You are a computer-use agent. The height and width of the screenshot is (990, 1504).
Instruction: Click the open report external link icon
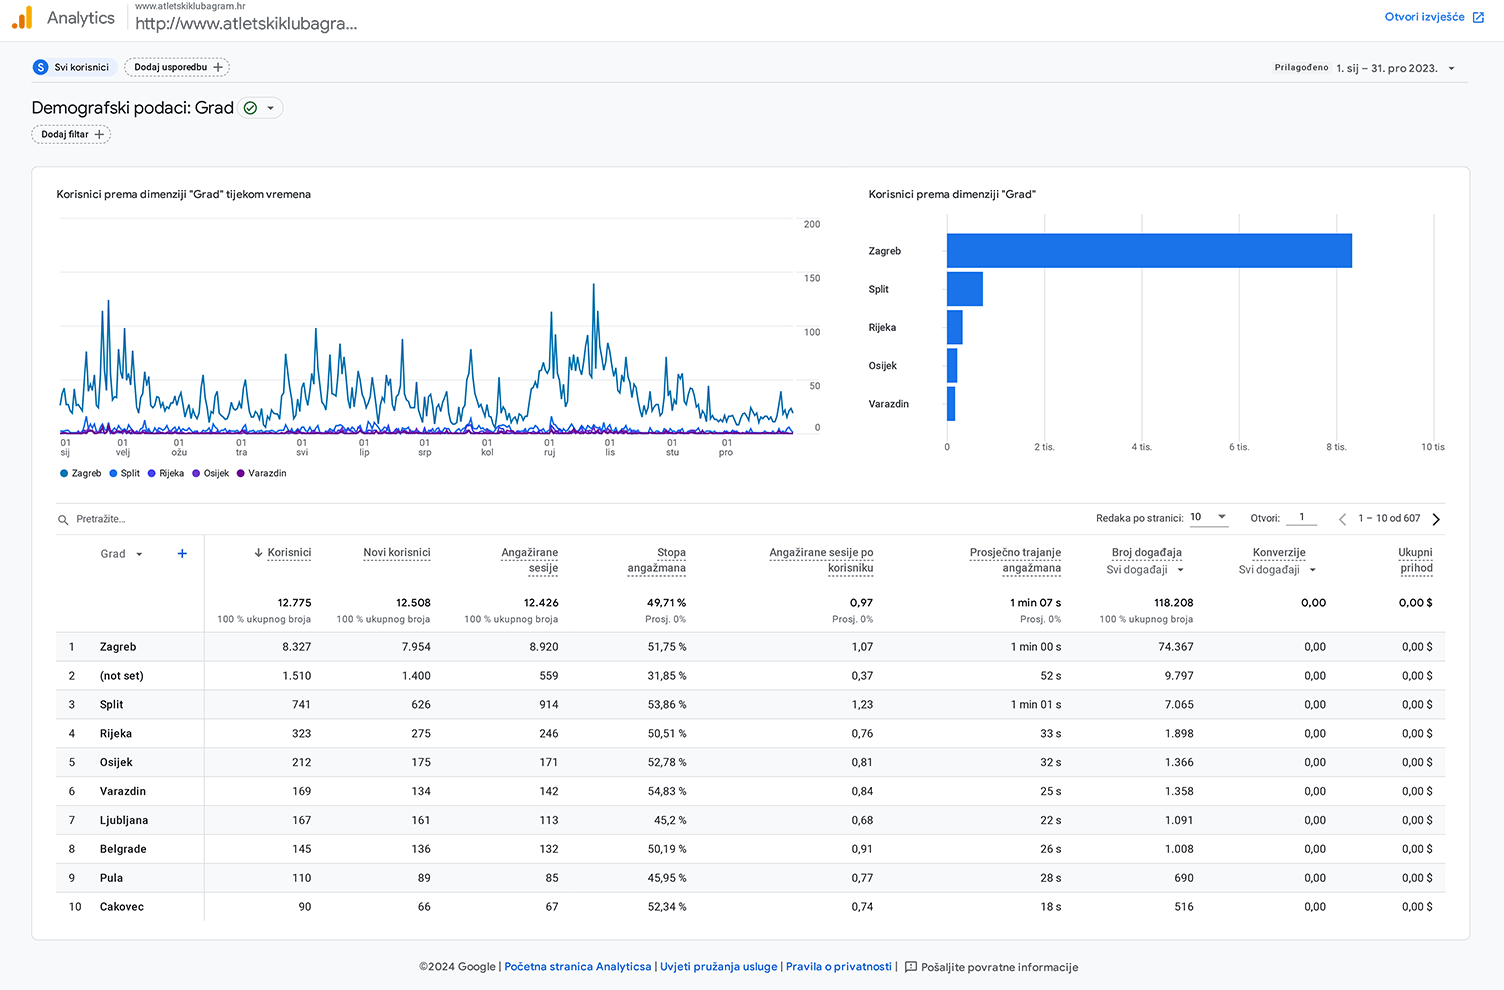[1478, 17]
